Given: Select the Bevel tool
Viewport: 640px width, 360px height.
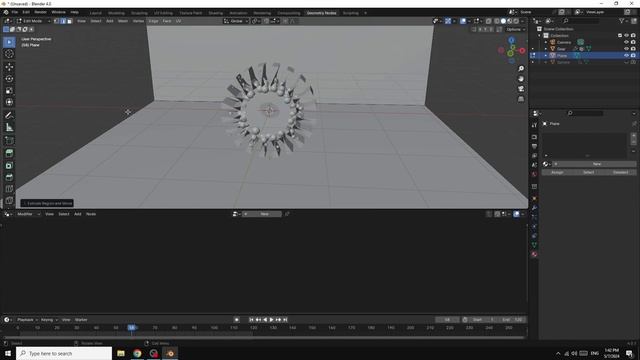Looking at the screenshot, I should [9, 177].
